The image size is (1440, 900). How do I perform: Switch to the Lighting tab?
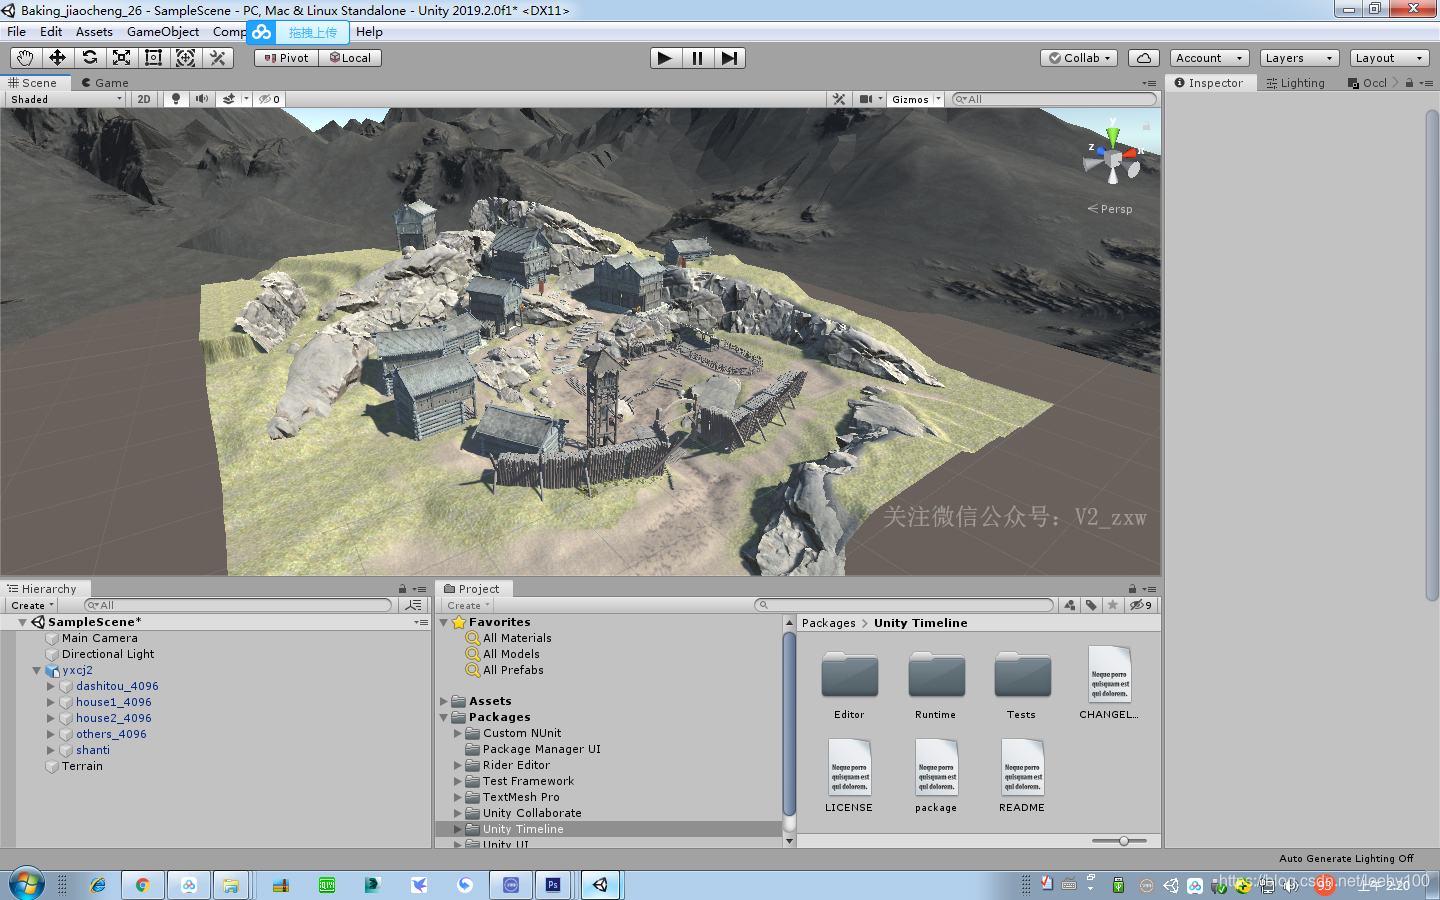1295,83
